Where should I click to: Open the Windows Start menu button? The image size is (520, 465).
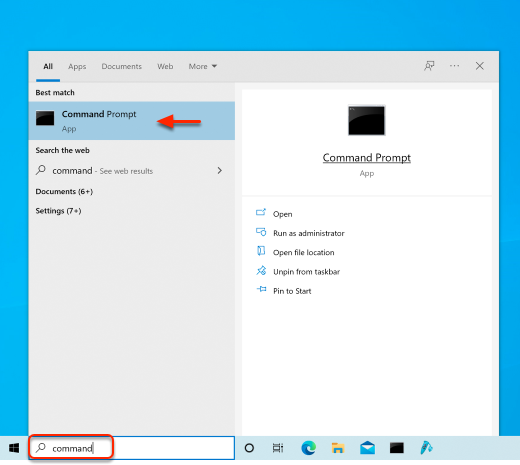(x=14, y=448)
